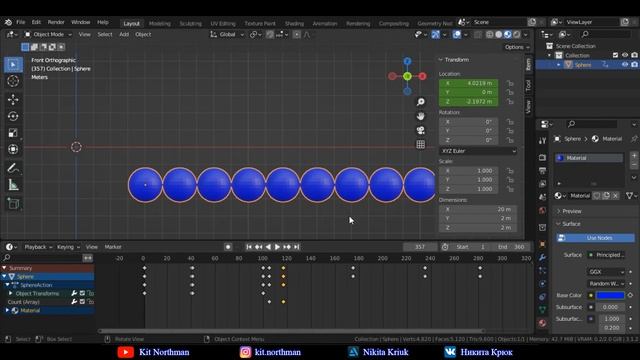640x360 pixels.
Task: Select the Move tool
Action: [13, 100]
